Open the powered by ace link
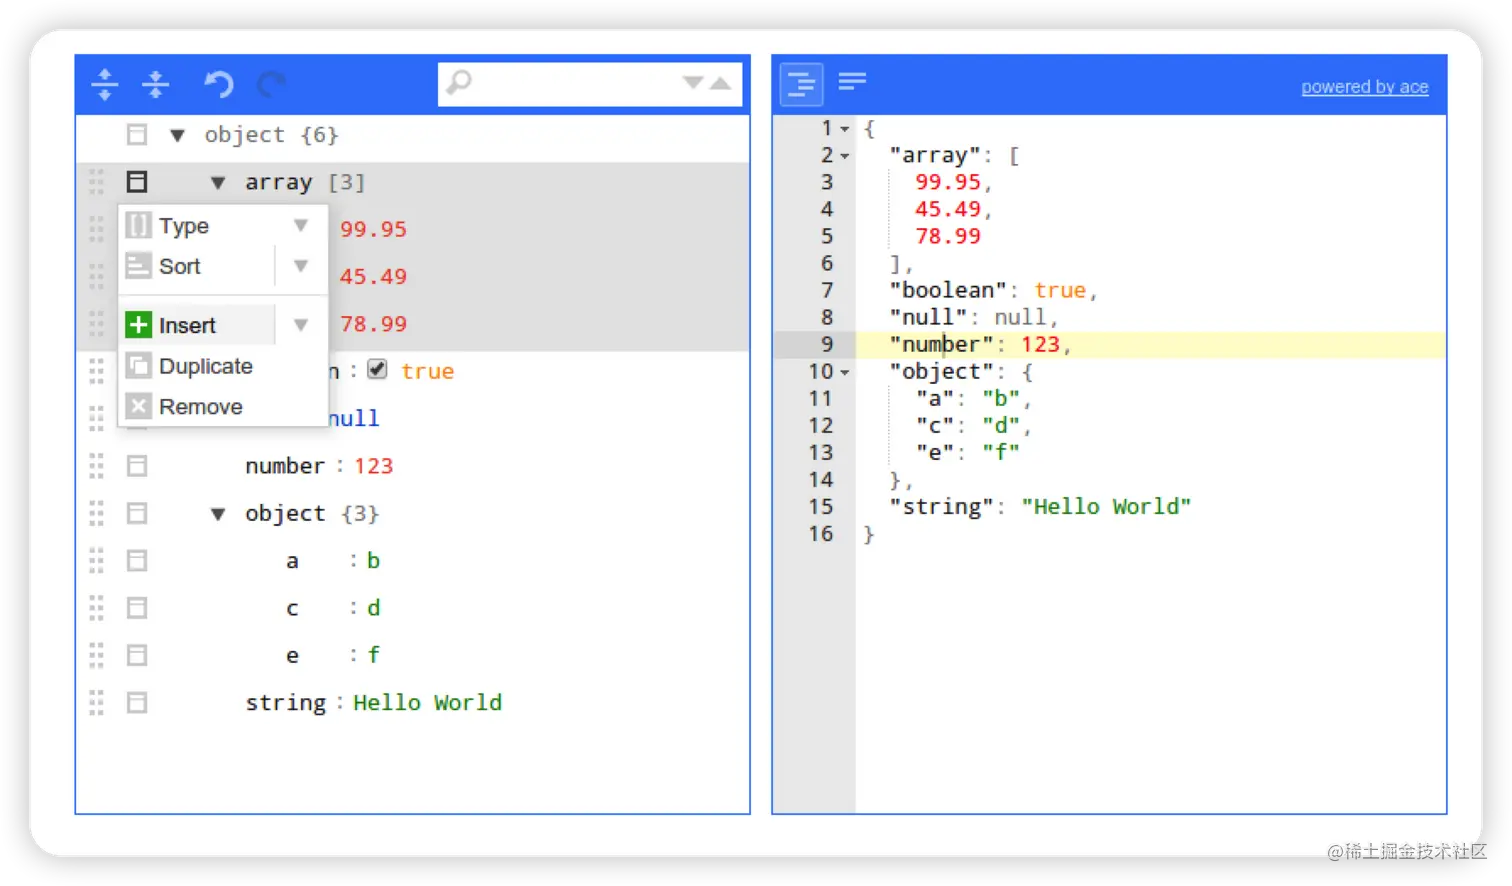This screenshot has width=1512, height=886. (1364, 87)
